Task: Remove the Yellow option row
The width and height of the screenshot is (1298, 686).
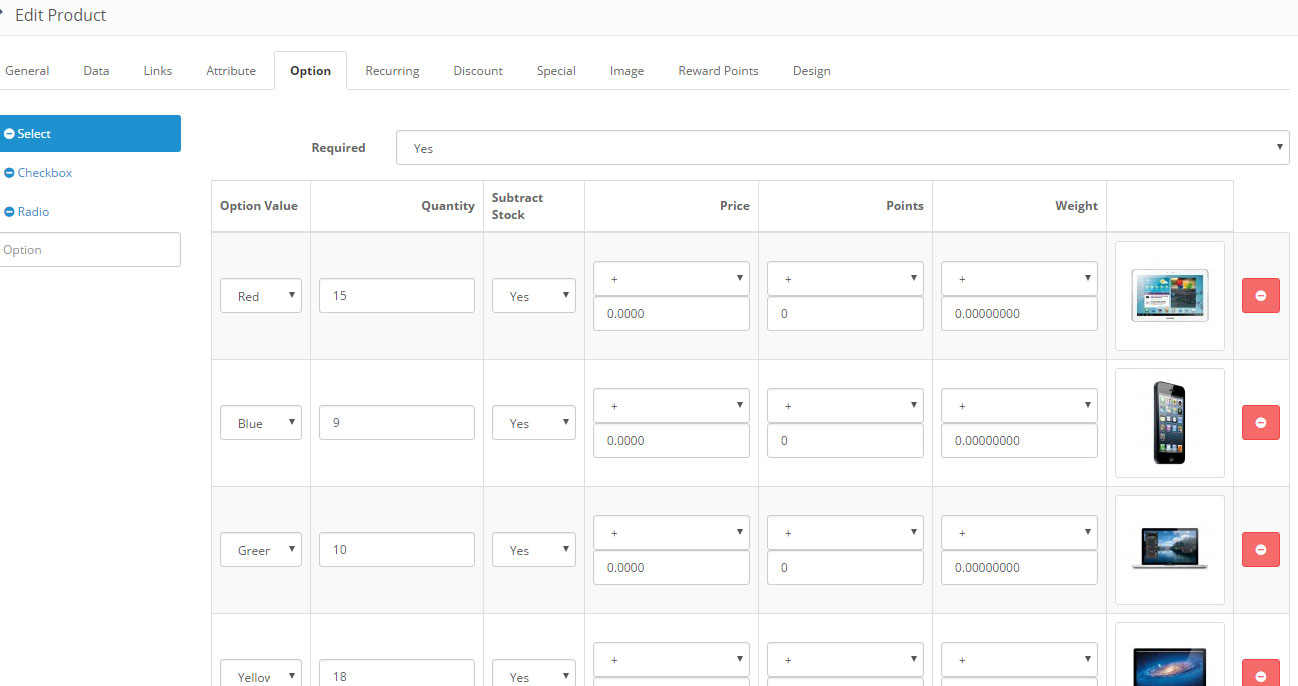Action: point(1260,676)
